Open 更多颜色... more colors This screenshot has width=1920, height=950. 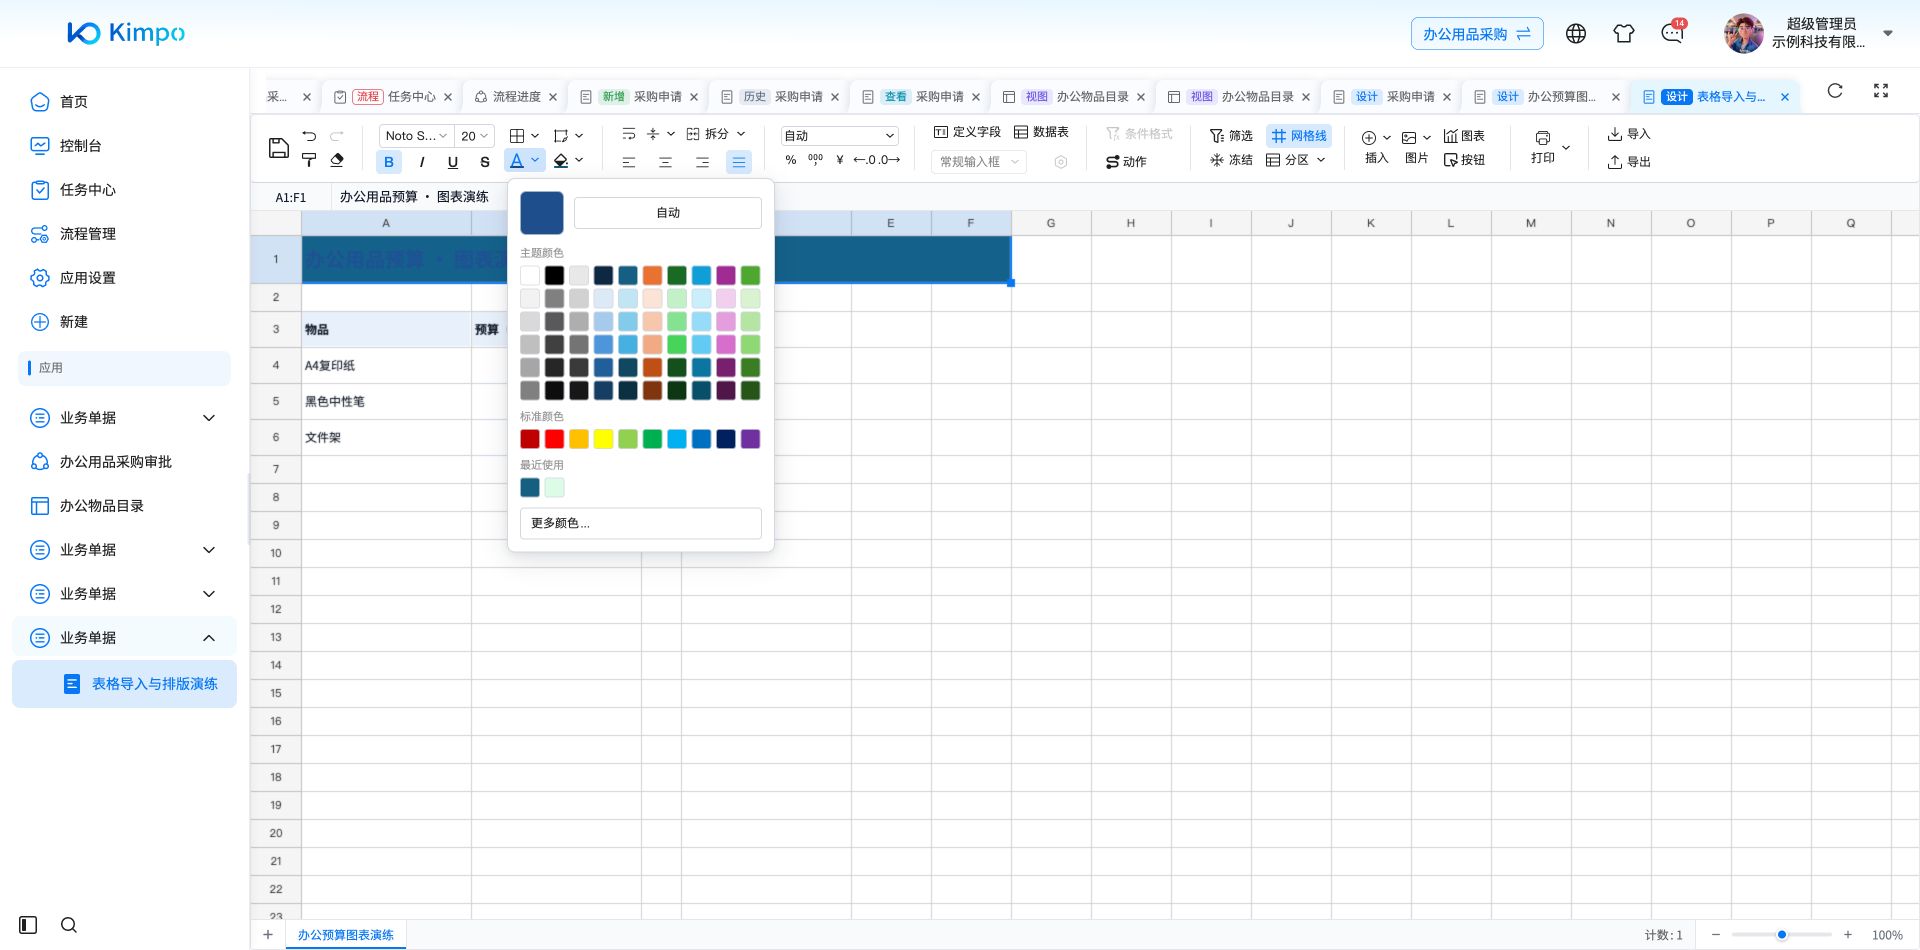(640, 523)
